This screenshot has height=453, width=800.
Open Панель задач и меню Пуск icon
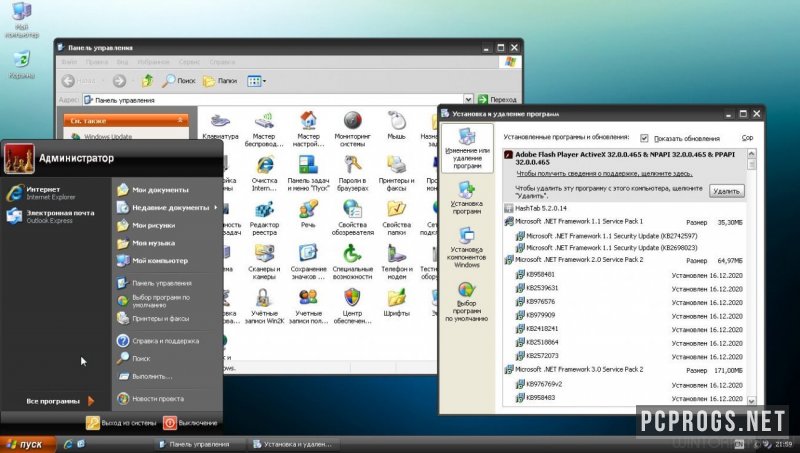308,173
